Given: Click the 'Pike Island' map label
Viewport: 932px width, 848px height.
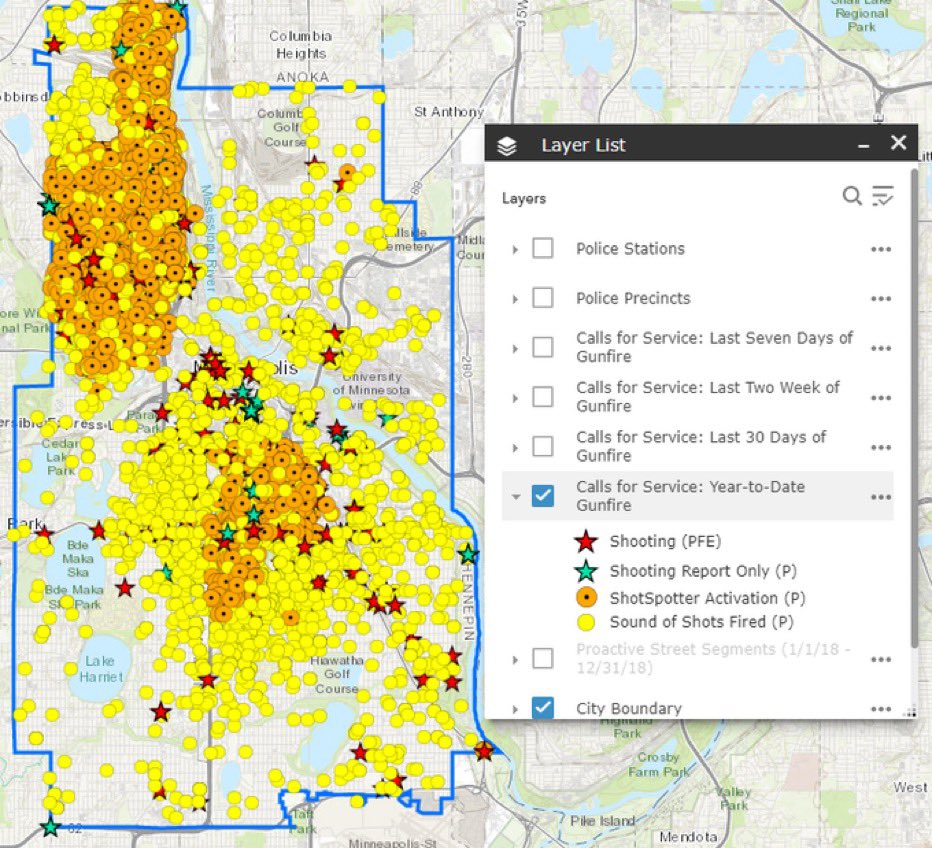Looking at the screenshot, I should [x=602, y=821].
